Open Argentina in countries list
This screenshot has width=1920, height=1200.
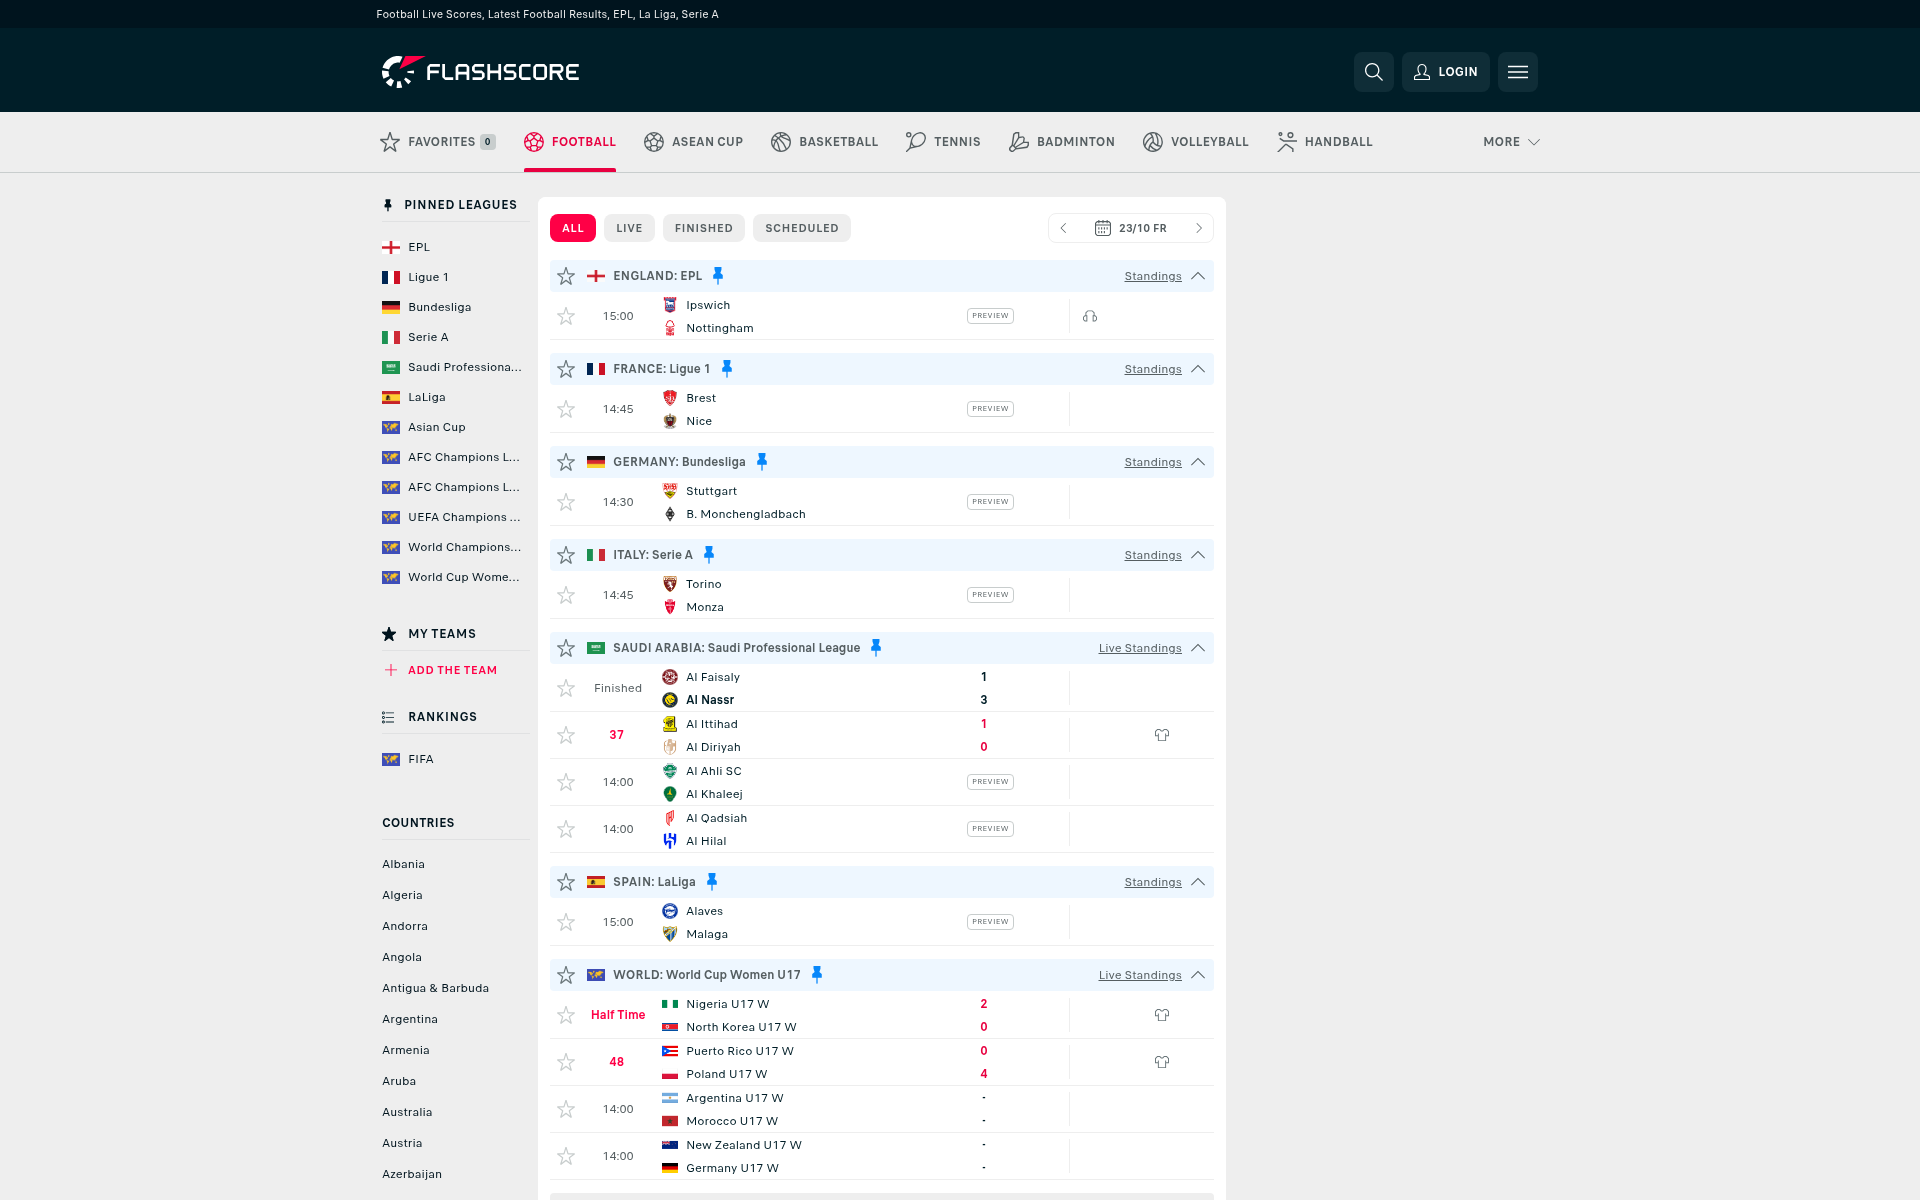pyautogui.click(x=410, y=1019)
